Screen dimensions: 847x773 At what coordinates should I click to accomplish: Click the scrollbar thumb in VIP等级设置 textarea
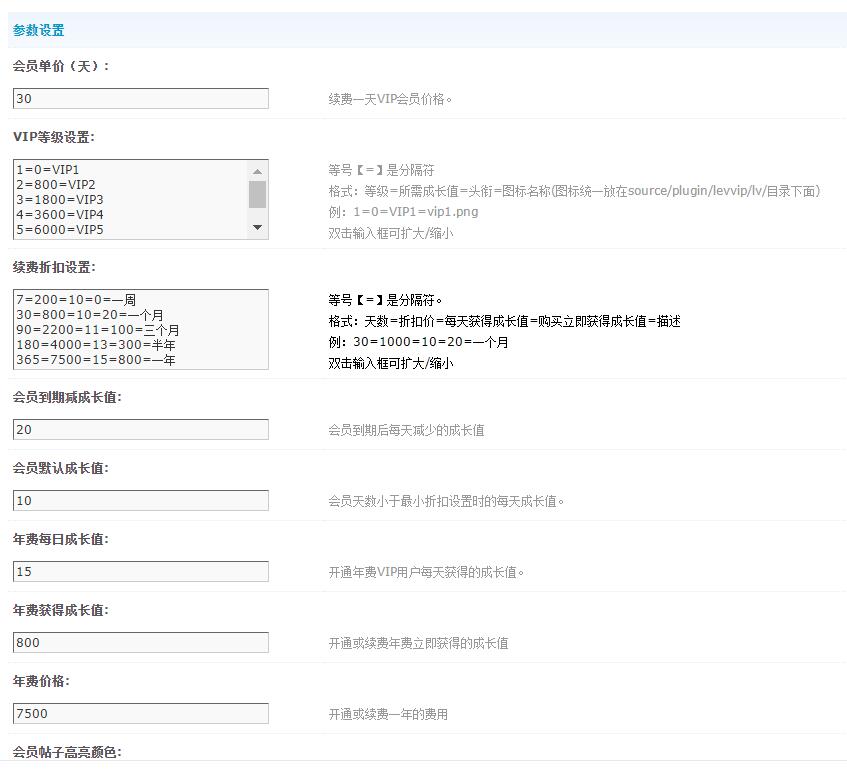pyautogui.click(x=258, y=194)
